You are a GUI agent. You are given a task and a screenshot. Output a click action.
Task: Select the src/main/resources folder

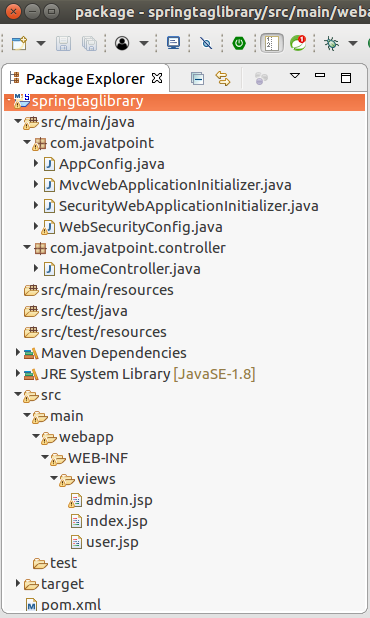tap(107, 290)
